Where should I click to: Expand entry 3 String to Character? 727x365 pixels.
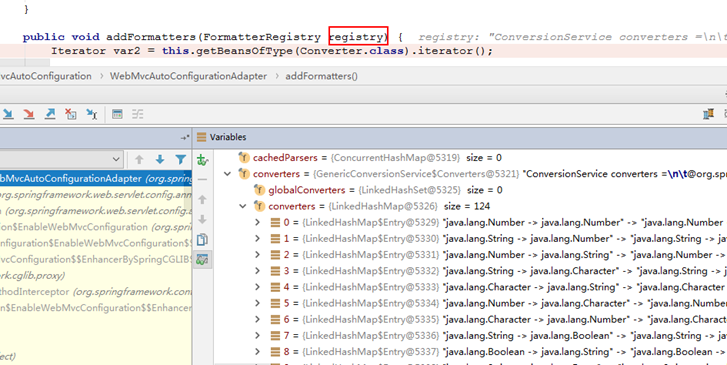(258, 271)
